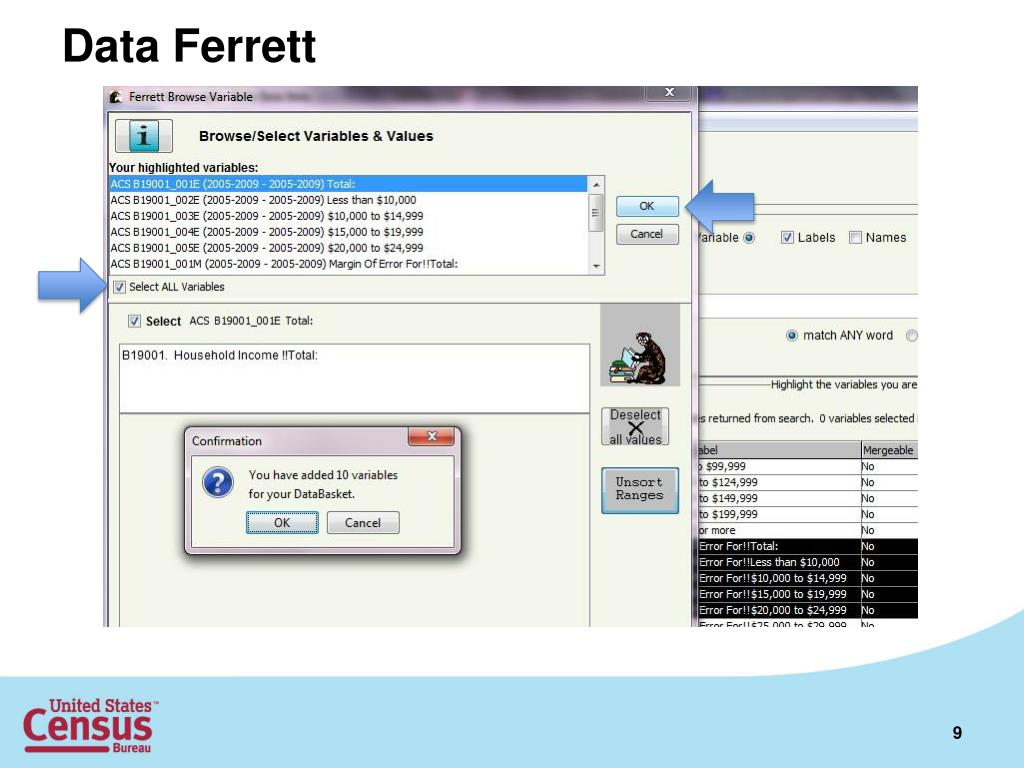The image size is (1024, 768).
Task: Click the down scroll arrow on the variables list
Action: 597,264
